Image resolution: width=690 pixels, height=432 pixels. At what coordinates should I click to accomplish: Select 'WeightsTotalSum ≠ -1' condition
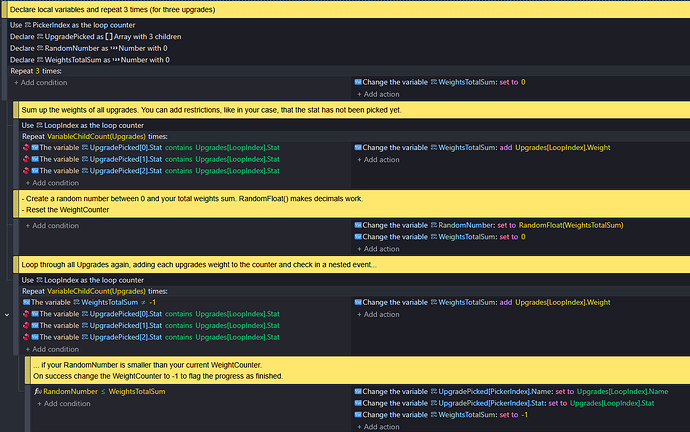[89, 302]
